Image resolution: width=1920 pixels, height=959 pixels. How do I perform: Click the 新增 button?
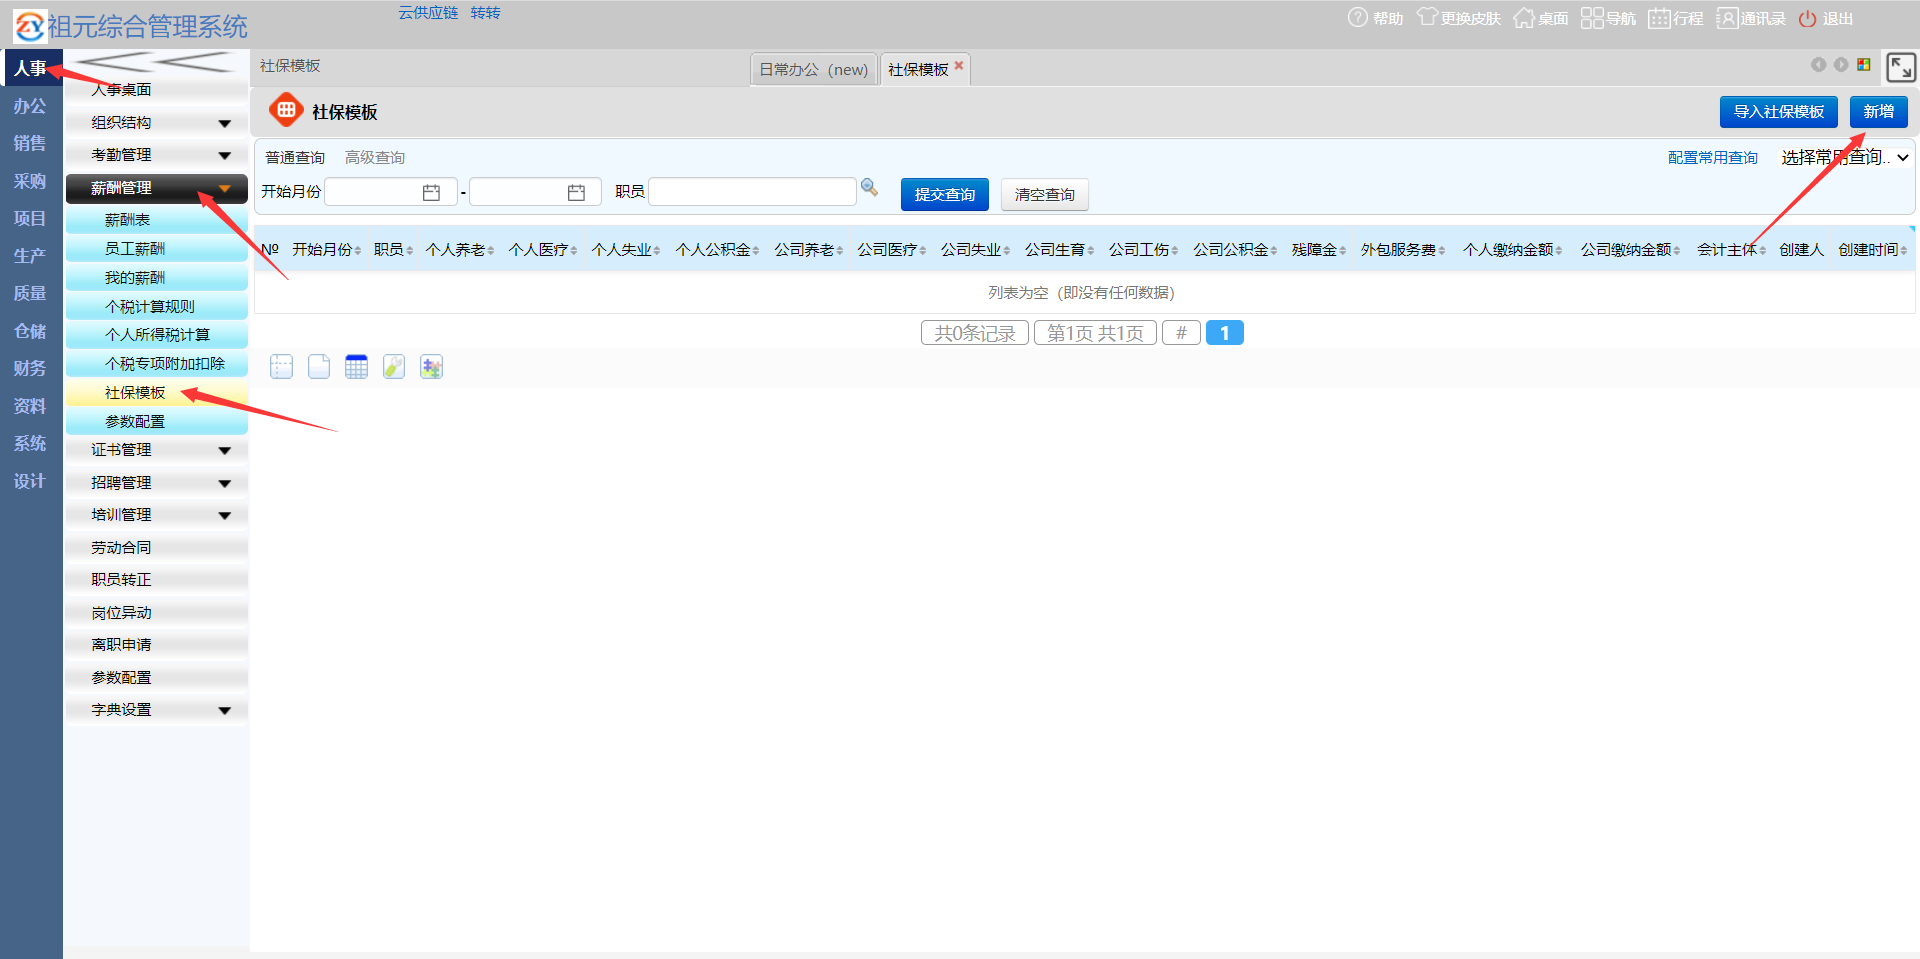point(1878,112)
